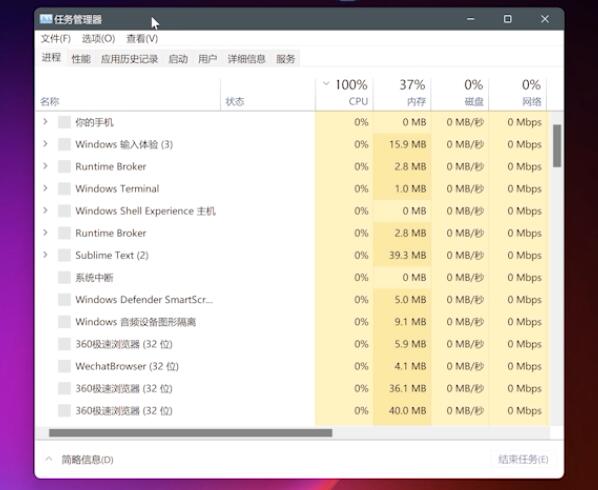Select the Windows 输入体验 (3) row

[292, 145]
